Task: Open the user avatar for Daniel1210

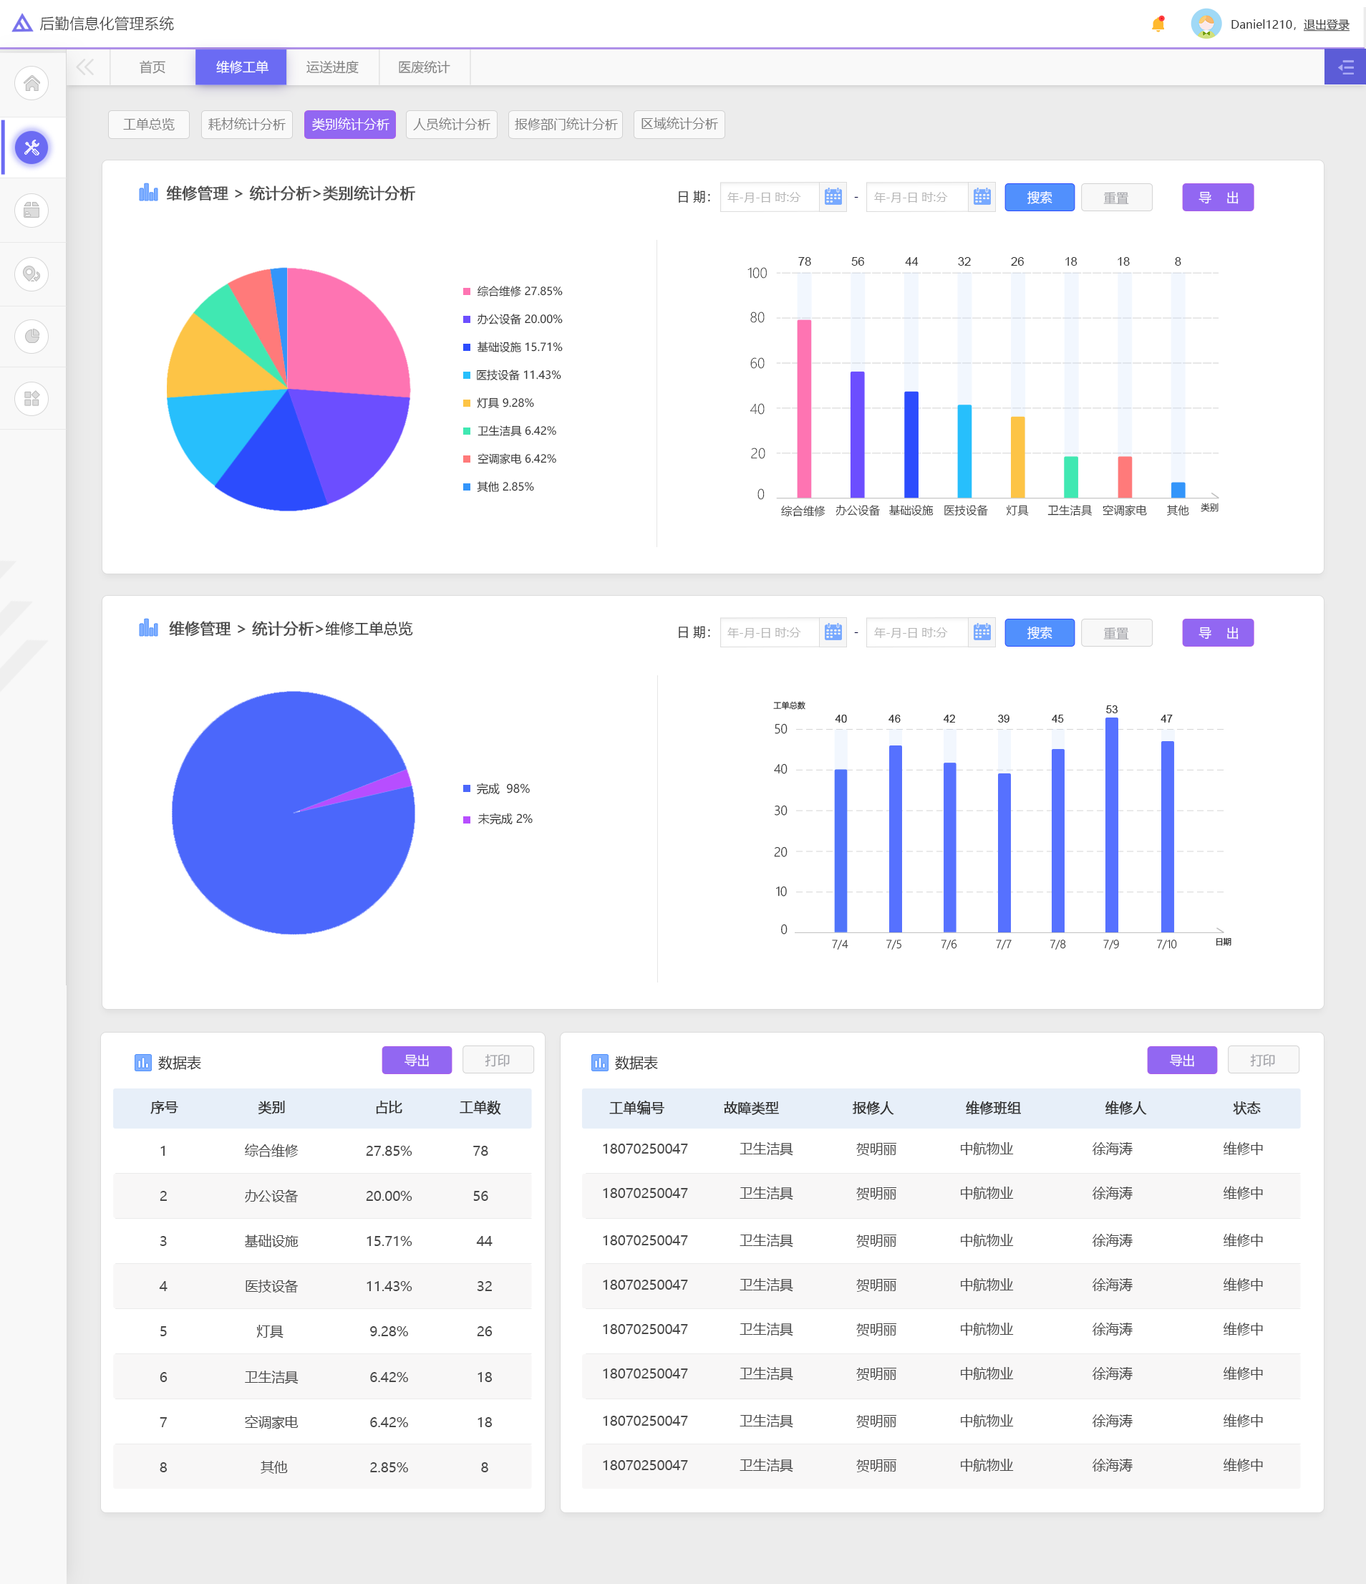Action: [1206, 24]
